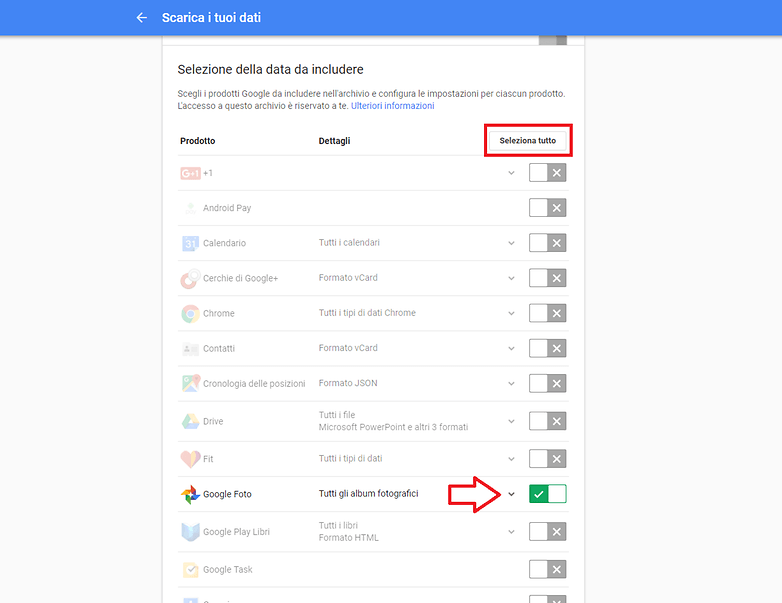The height and width of the screenshot is (603, 782).
Task: Disable the Google Foto switch
Action: point(548,494)
